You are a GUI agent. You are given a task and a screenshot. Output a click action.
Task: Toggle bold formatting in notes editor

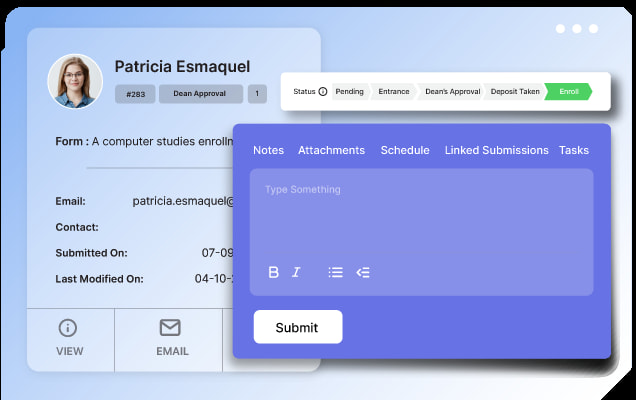[274, 272]
